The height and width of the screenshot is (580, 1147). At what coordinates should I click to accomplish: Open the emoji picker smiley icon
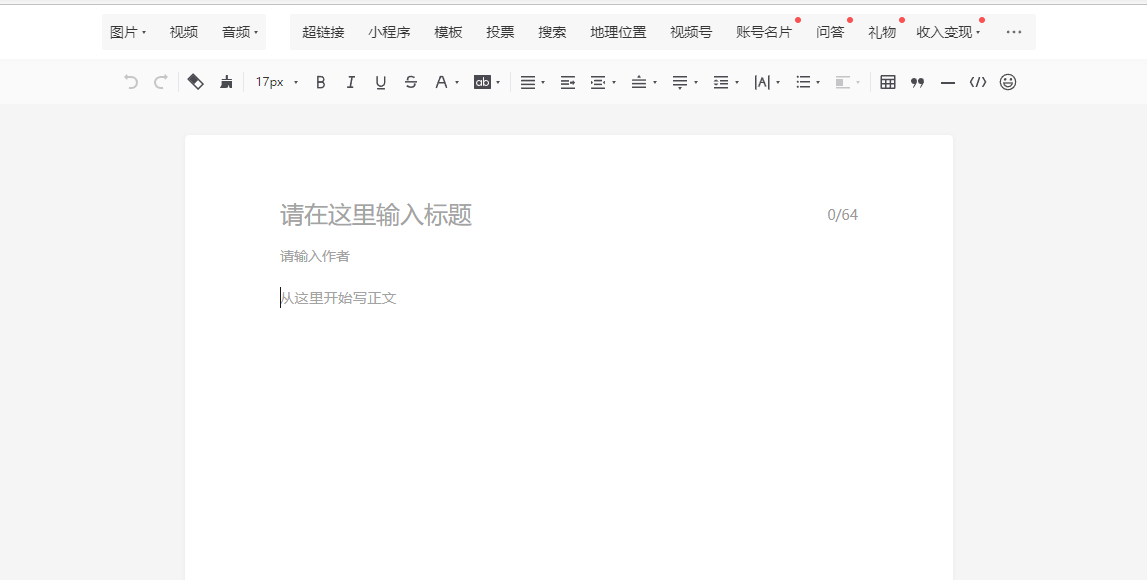1008,82
